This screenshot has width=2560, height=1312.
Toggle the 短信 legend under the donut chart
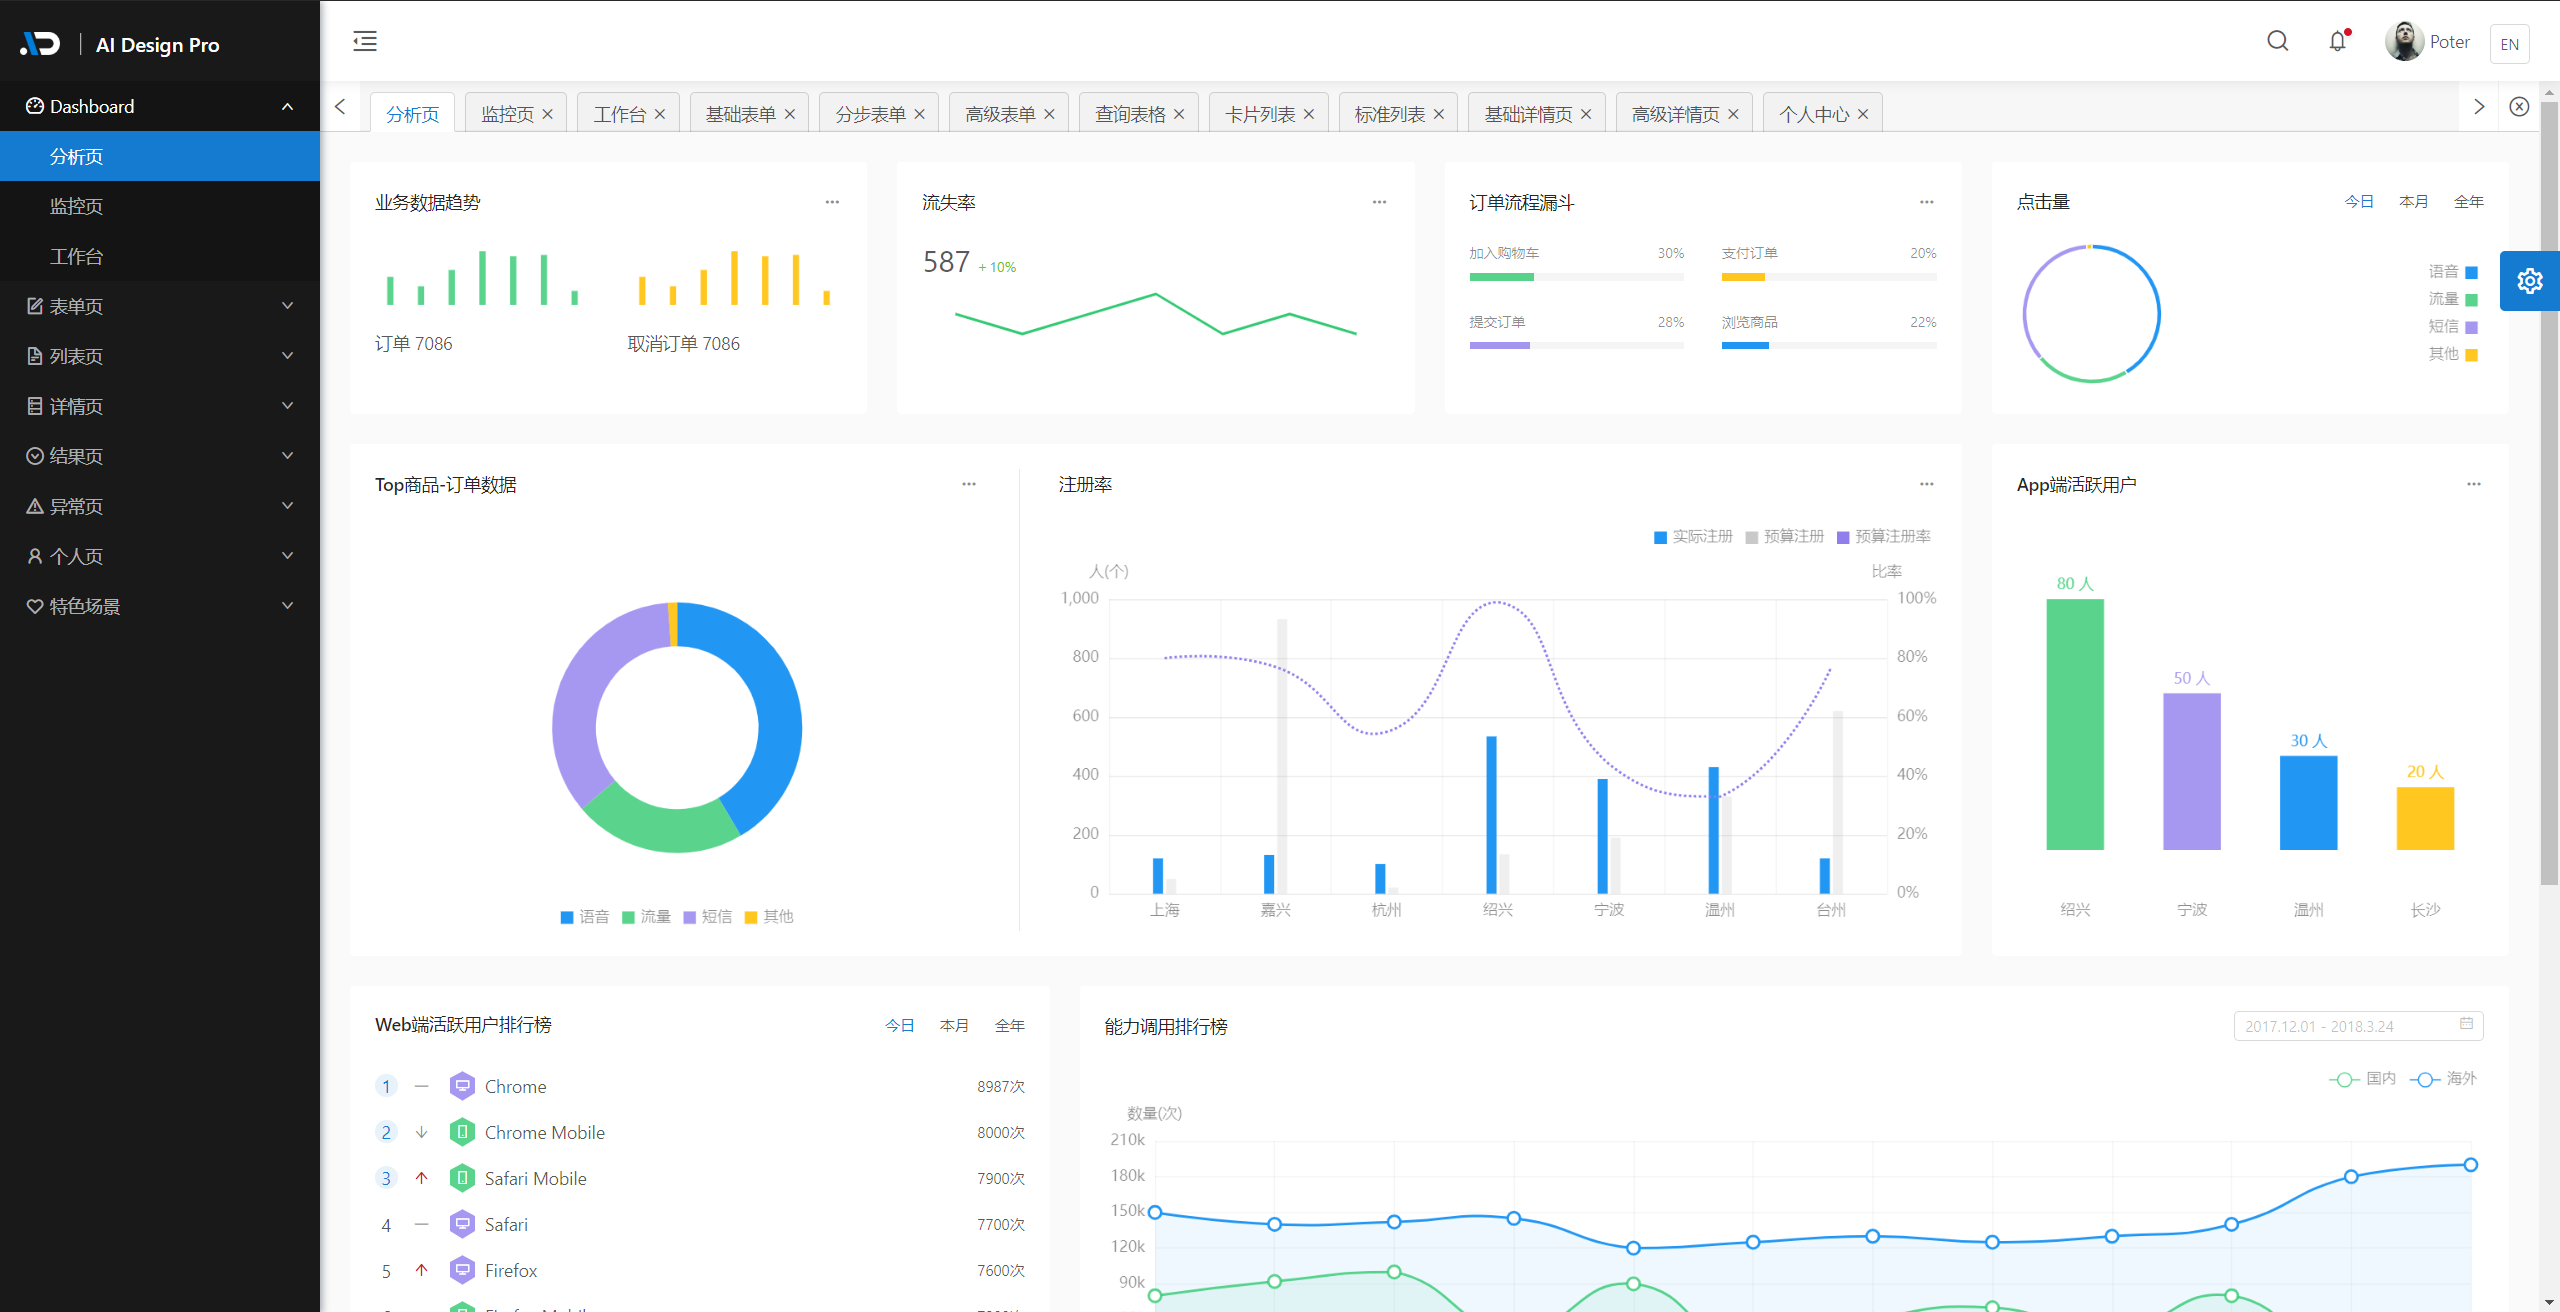pos(708,917)
